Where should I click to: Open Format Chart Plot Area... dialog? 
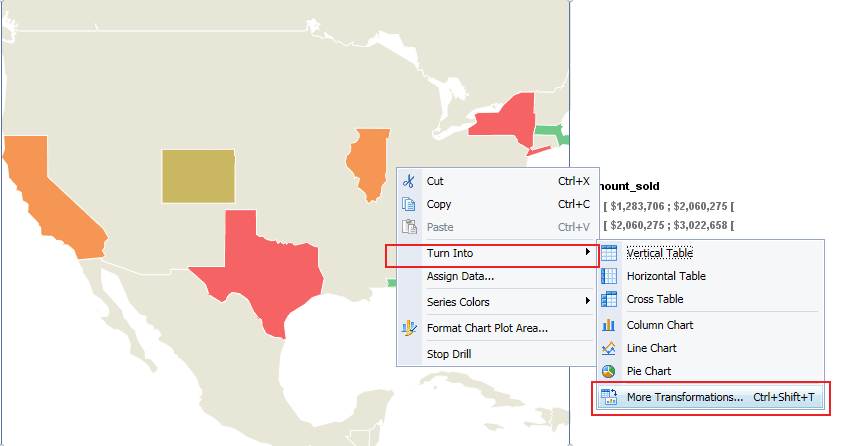(x=496, y=328)
